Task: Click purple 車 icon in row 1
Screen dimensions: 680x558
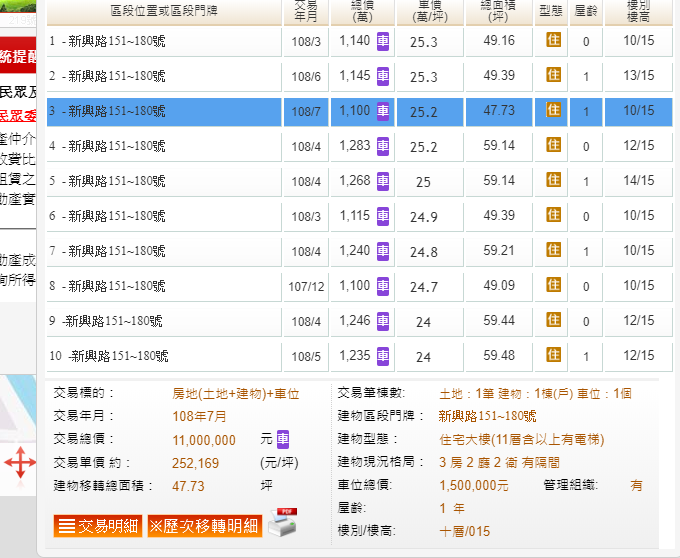Action: (x=382, y=41)
